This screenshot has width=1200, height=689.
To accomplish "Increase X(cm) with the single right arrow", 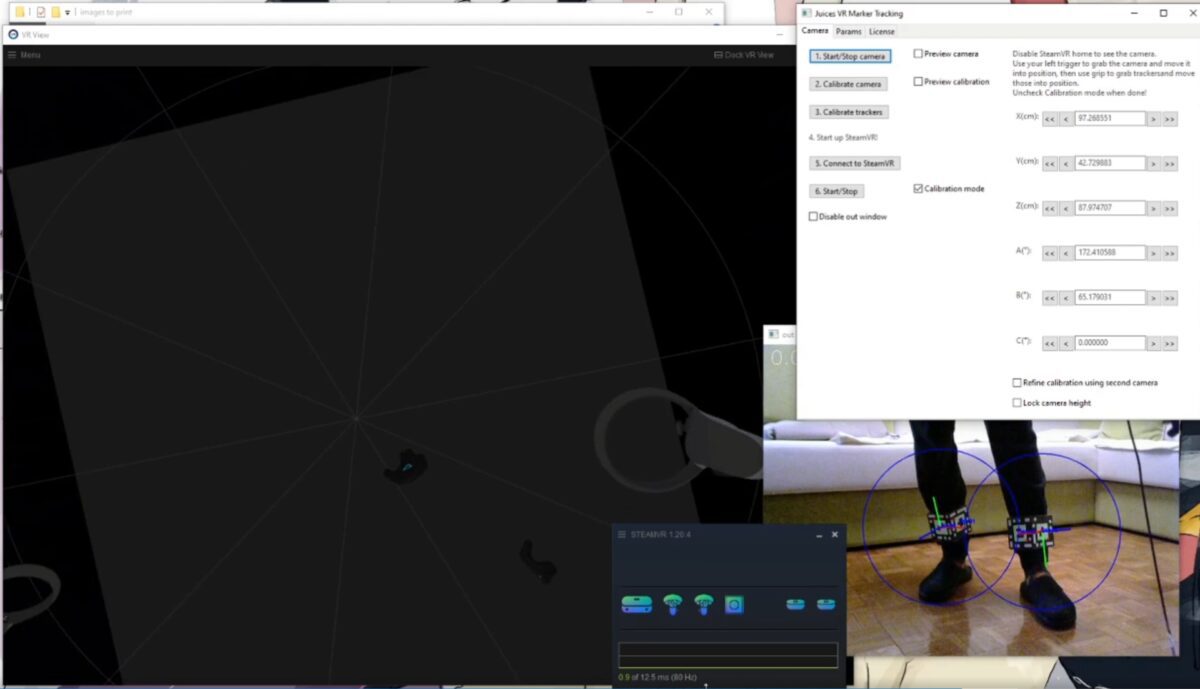I will [x=1153, y=118].
